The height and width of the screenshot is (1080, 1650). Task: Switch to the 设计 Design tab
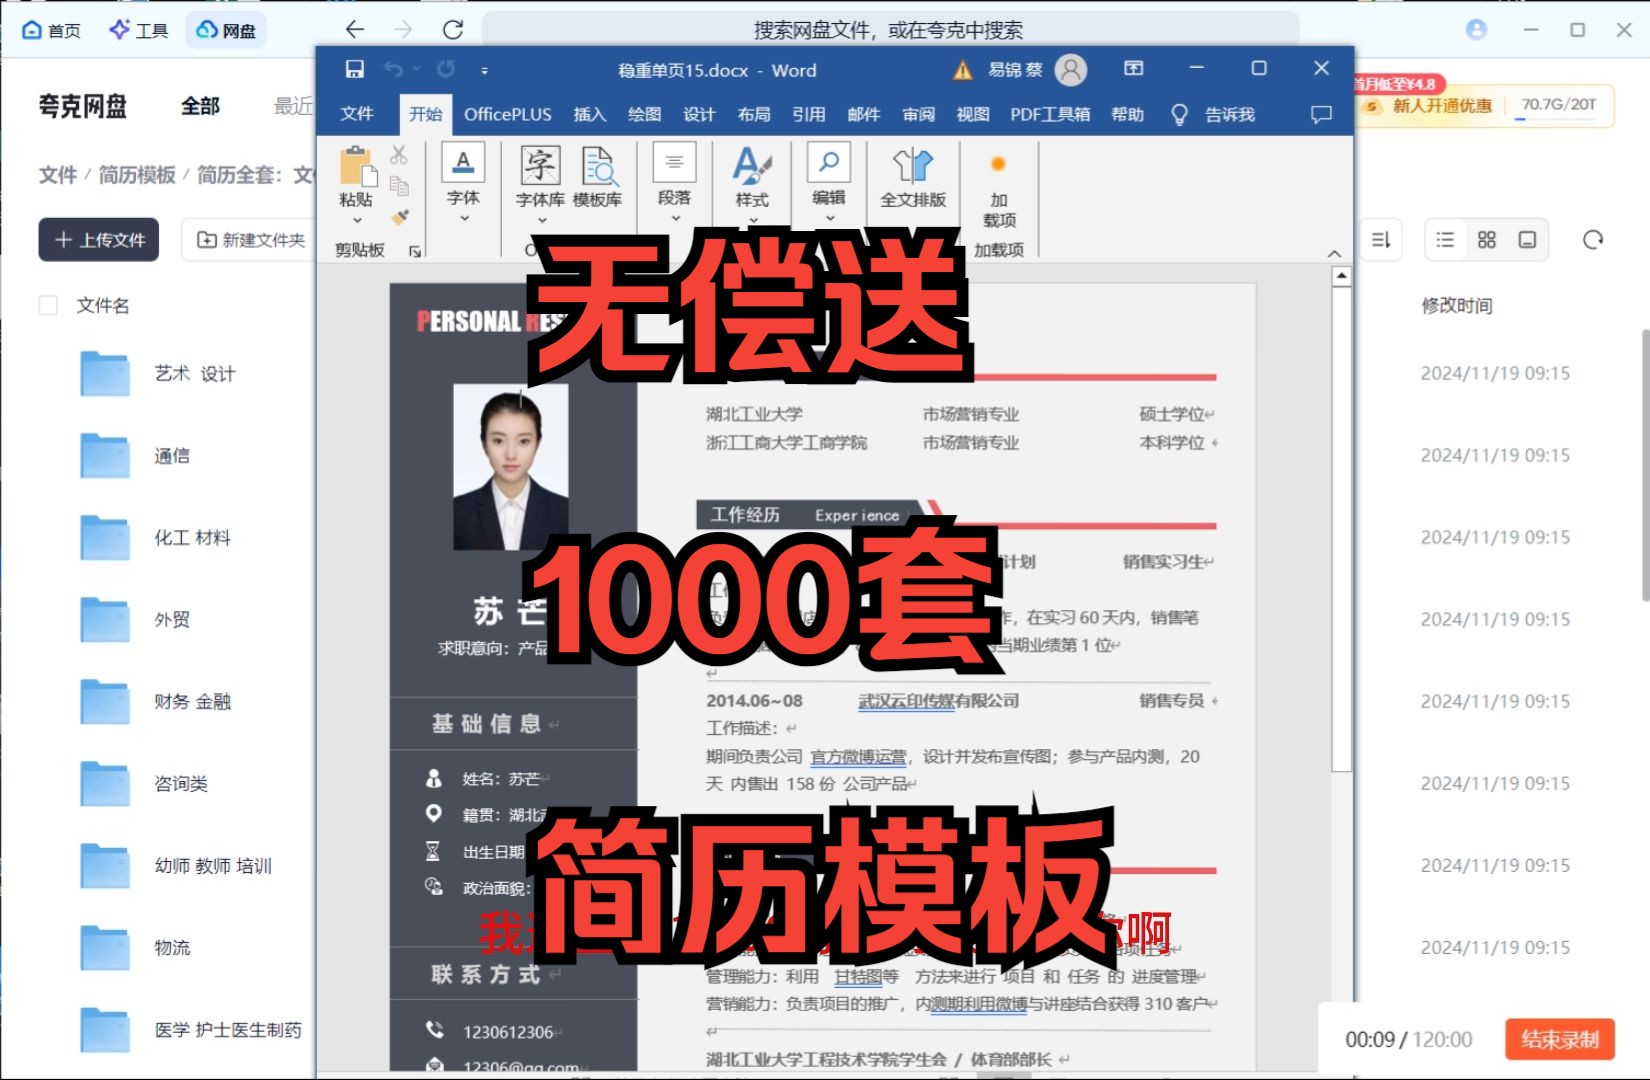(699, 114)
